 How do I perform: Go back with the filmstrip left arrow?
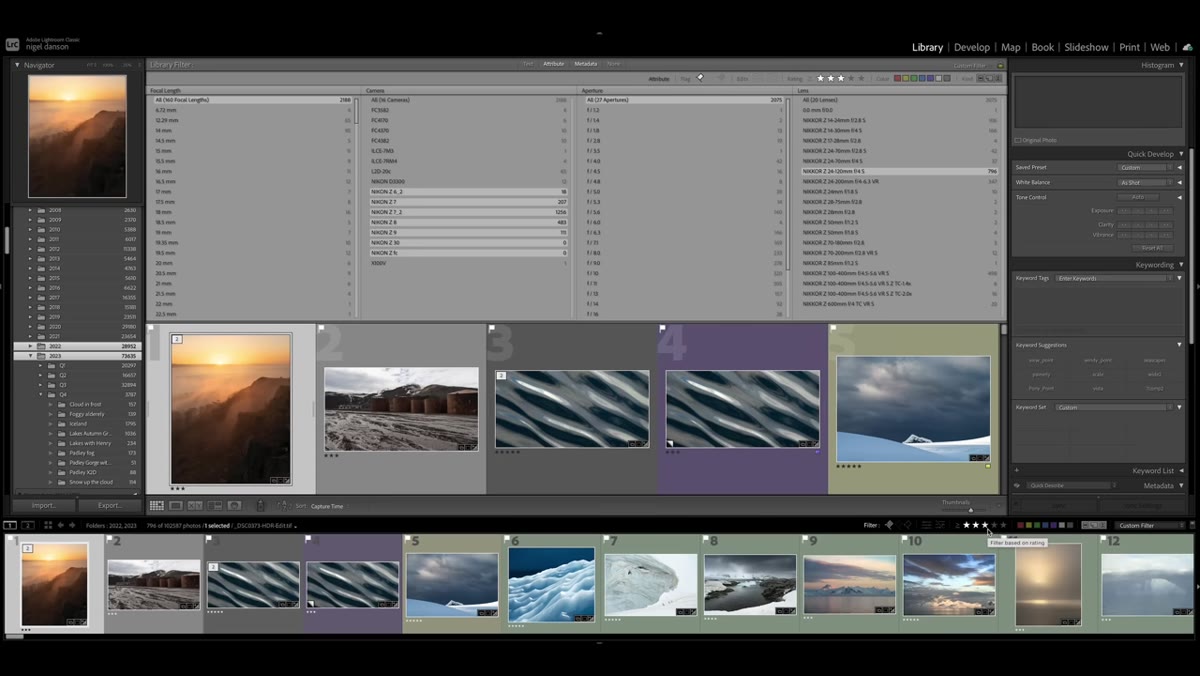pyautogui.click(x=60, y=525)
